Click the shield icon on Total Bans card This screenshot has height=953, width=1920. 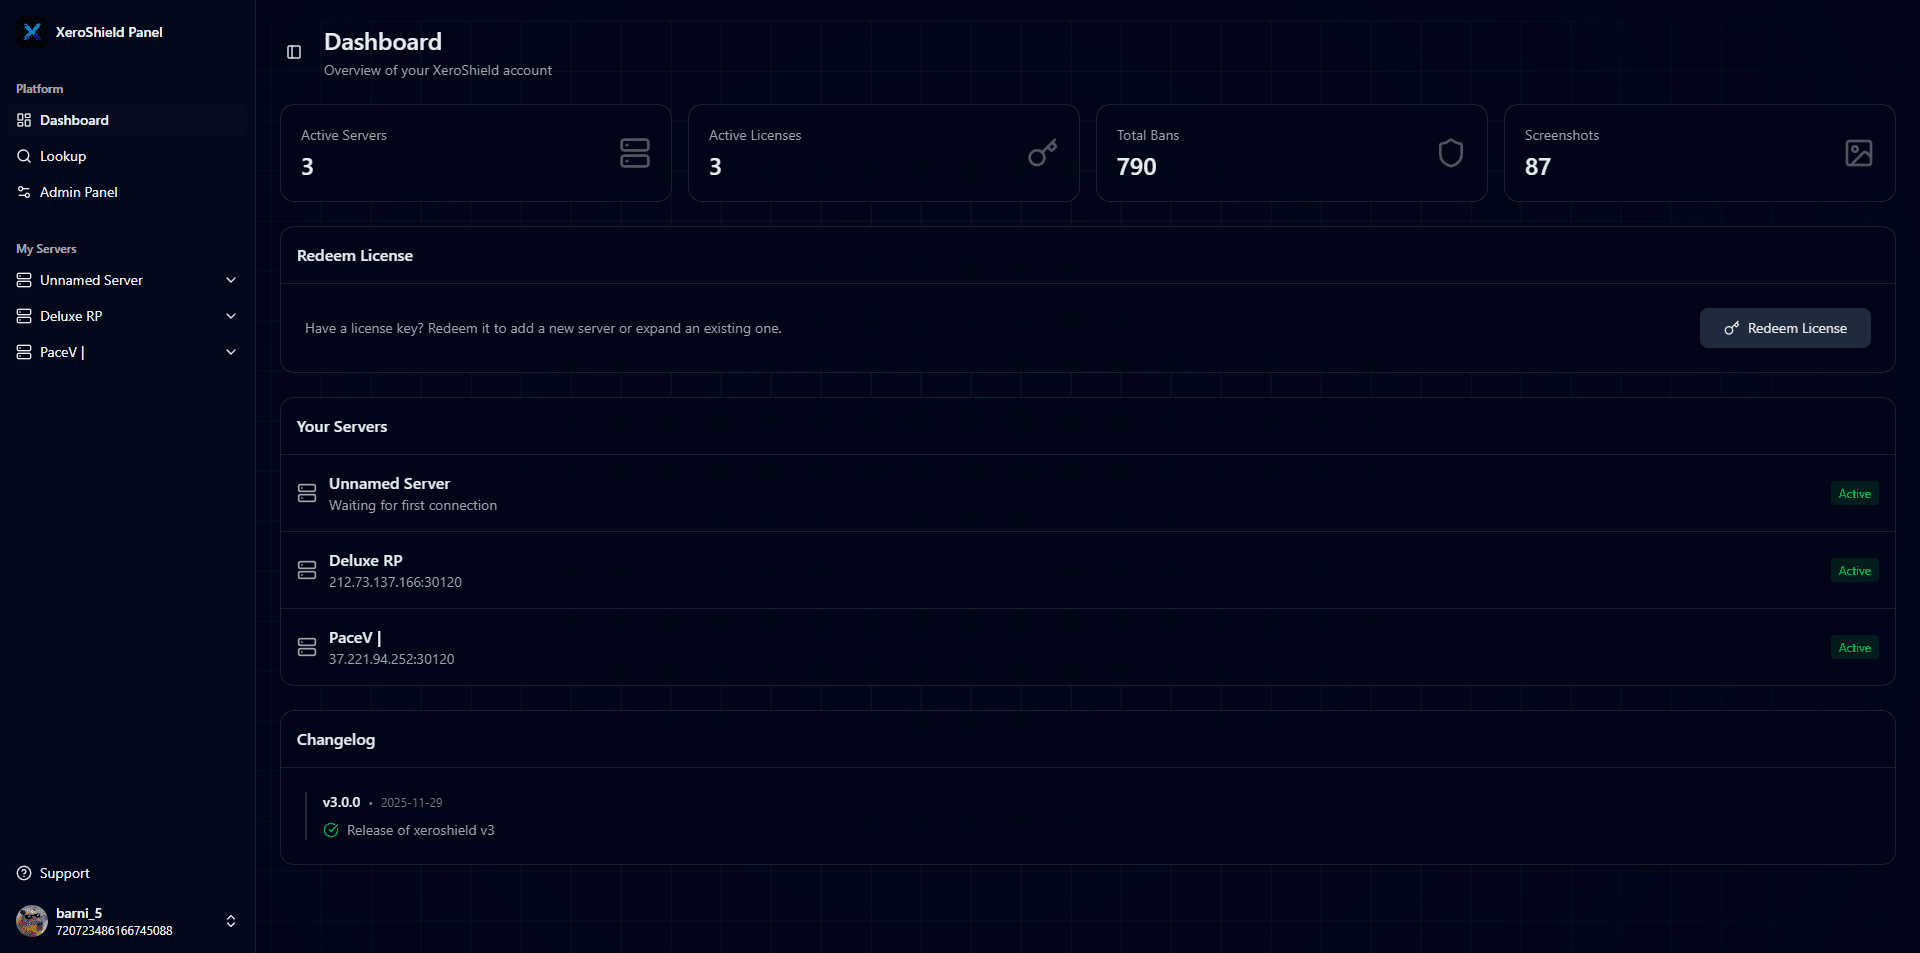click(1450, 153)
